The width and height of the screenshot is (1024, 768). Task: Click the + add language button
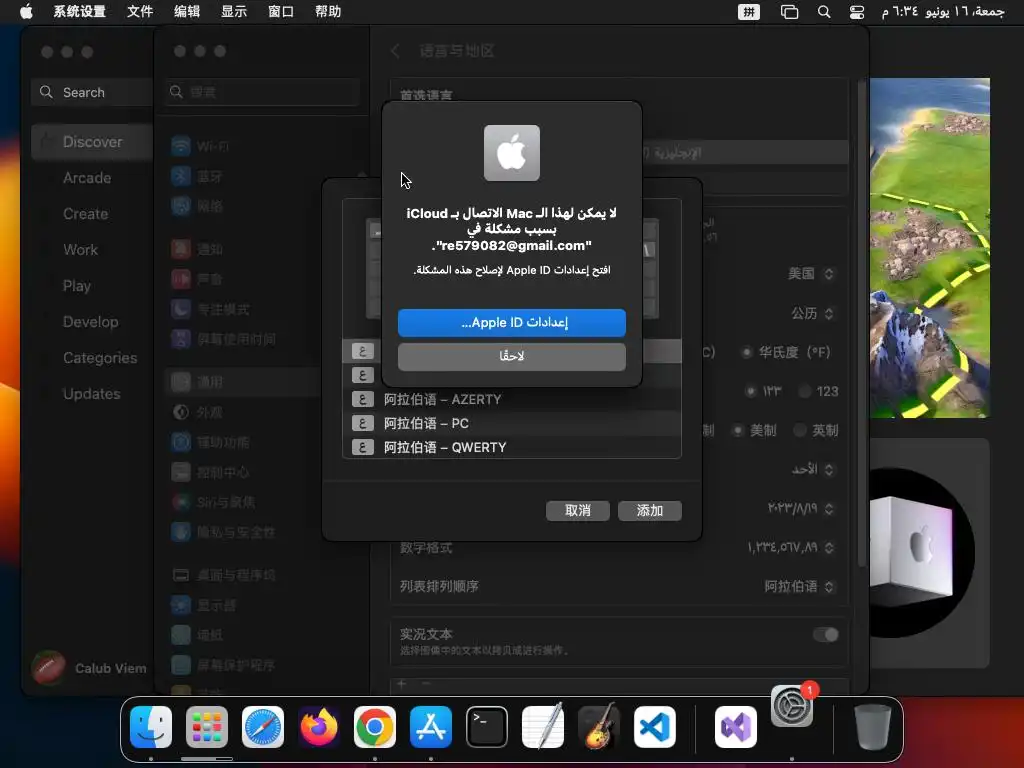tap(402, 684)
